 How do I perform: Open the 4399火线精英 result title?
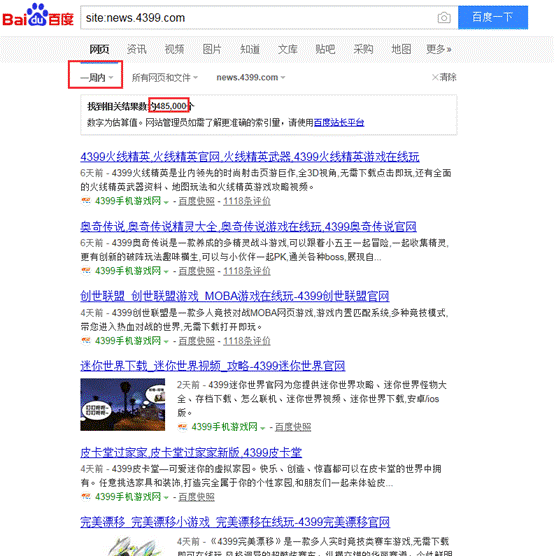(x=250, y=157)
